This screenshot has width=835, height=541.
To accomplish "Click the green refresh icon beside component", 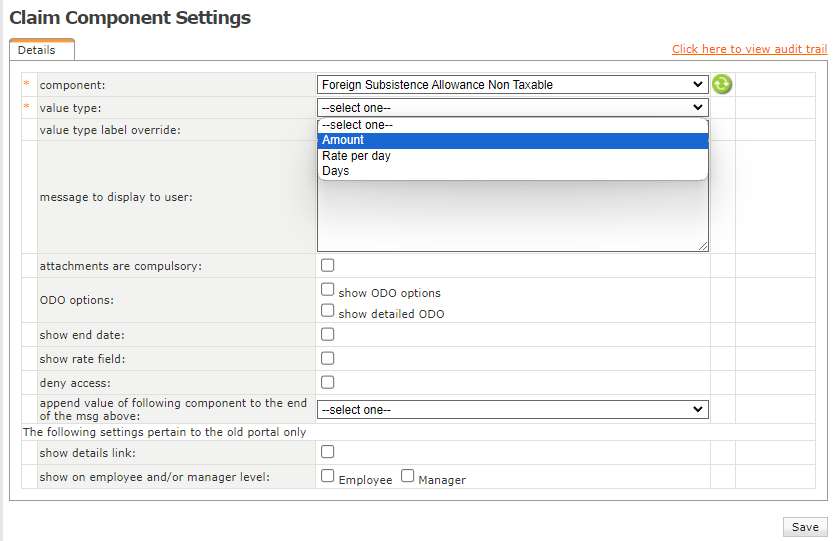I will 722,85.
